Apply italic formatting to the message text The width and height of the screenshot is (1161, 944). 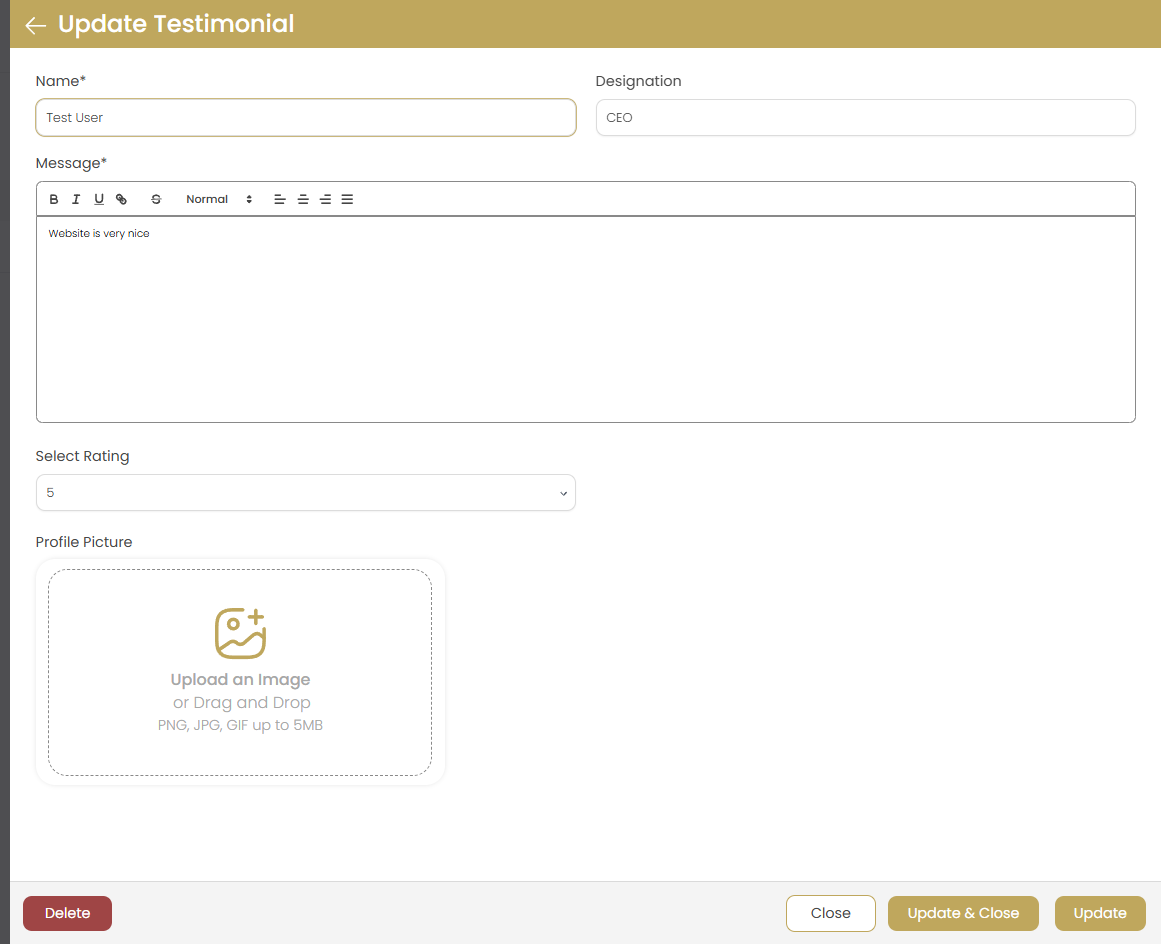pos(76,198)
